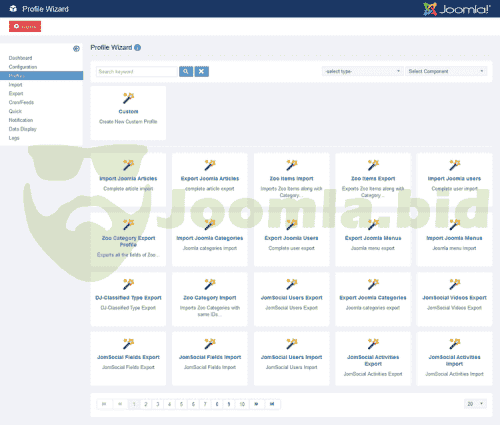Click the Export Joomla Categories wand icon
Screen dimensions: 500x425
pyautogui.click(x=373, y=284)
